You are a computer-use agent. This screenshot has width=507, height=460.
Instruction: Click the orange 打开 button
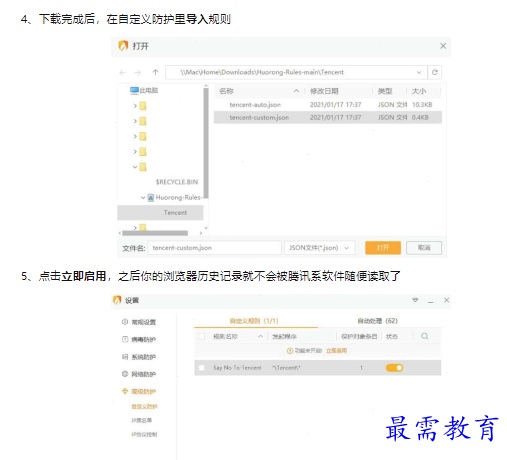click(383, 248)
